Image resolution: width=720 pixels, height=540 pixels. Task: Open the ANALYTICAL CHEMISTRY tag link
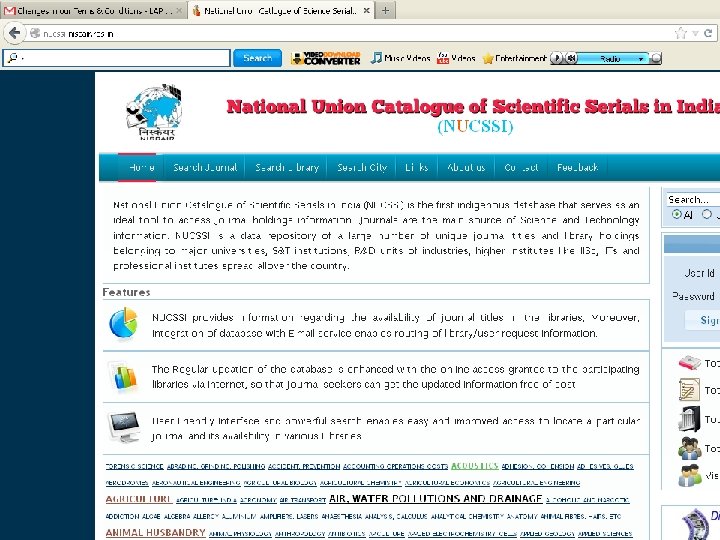(467, 517)
